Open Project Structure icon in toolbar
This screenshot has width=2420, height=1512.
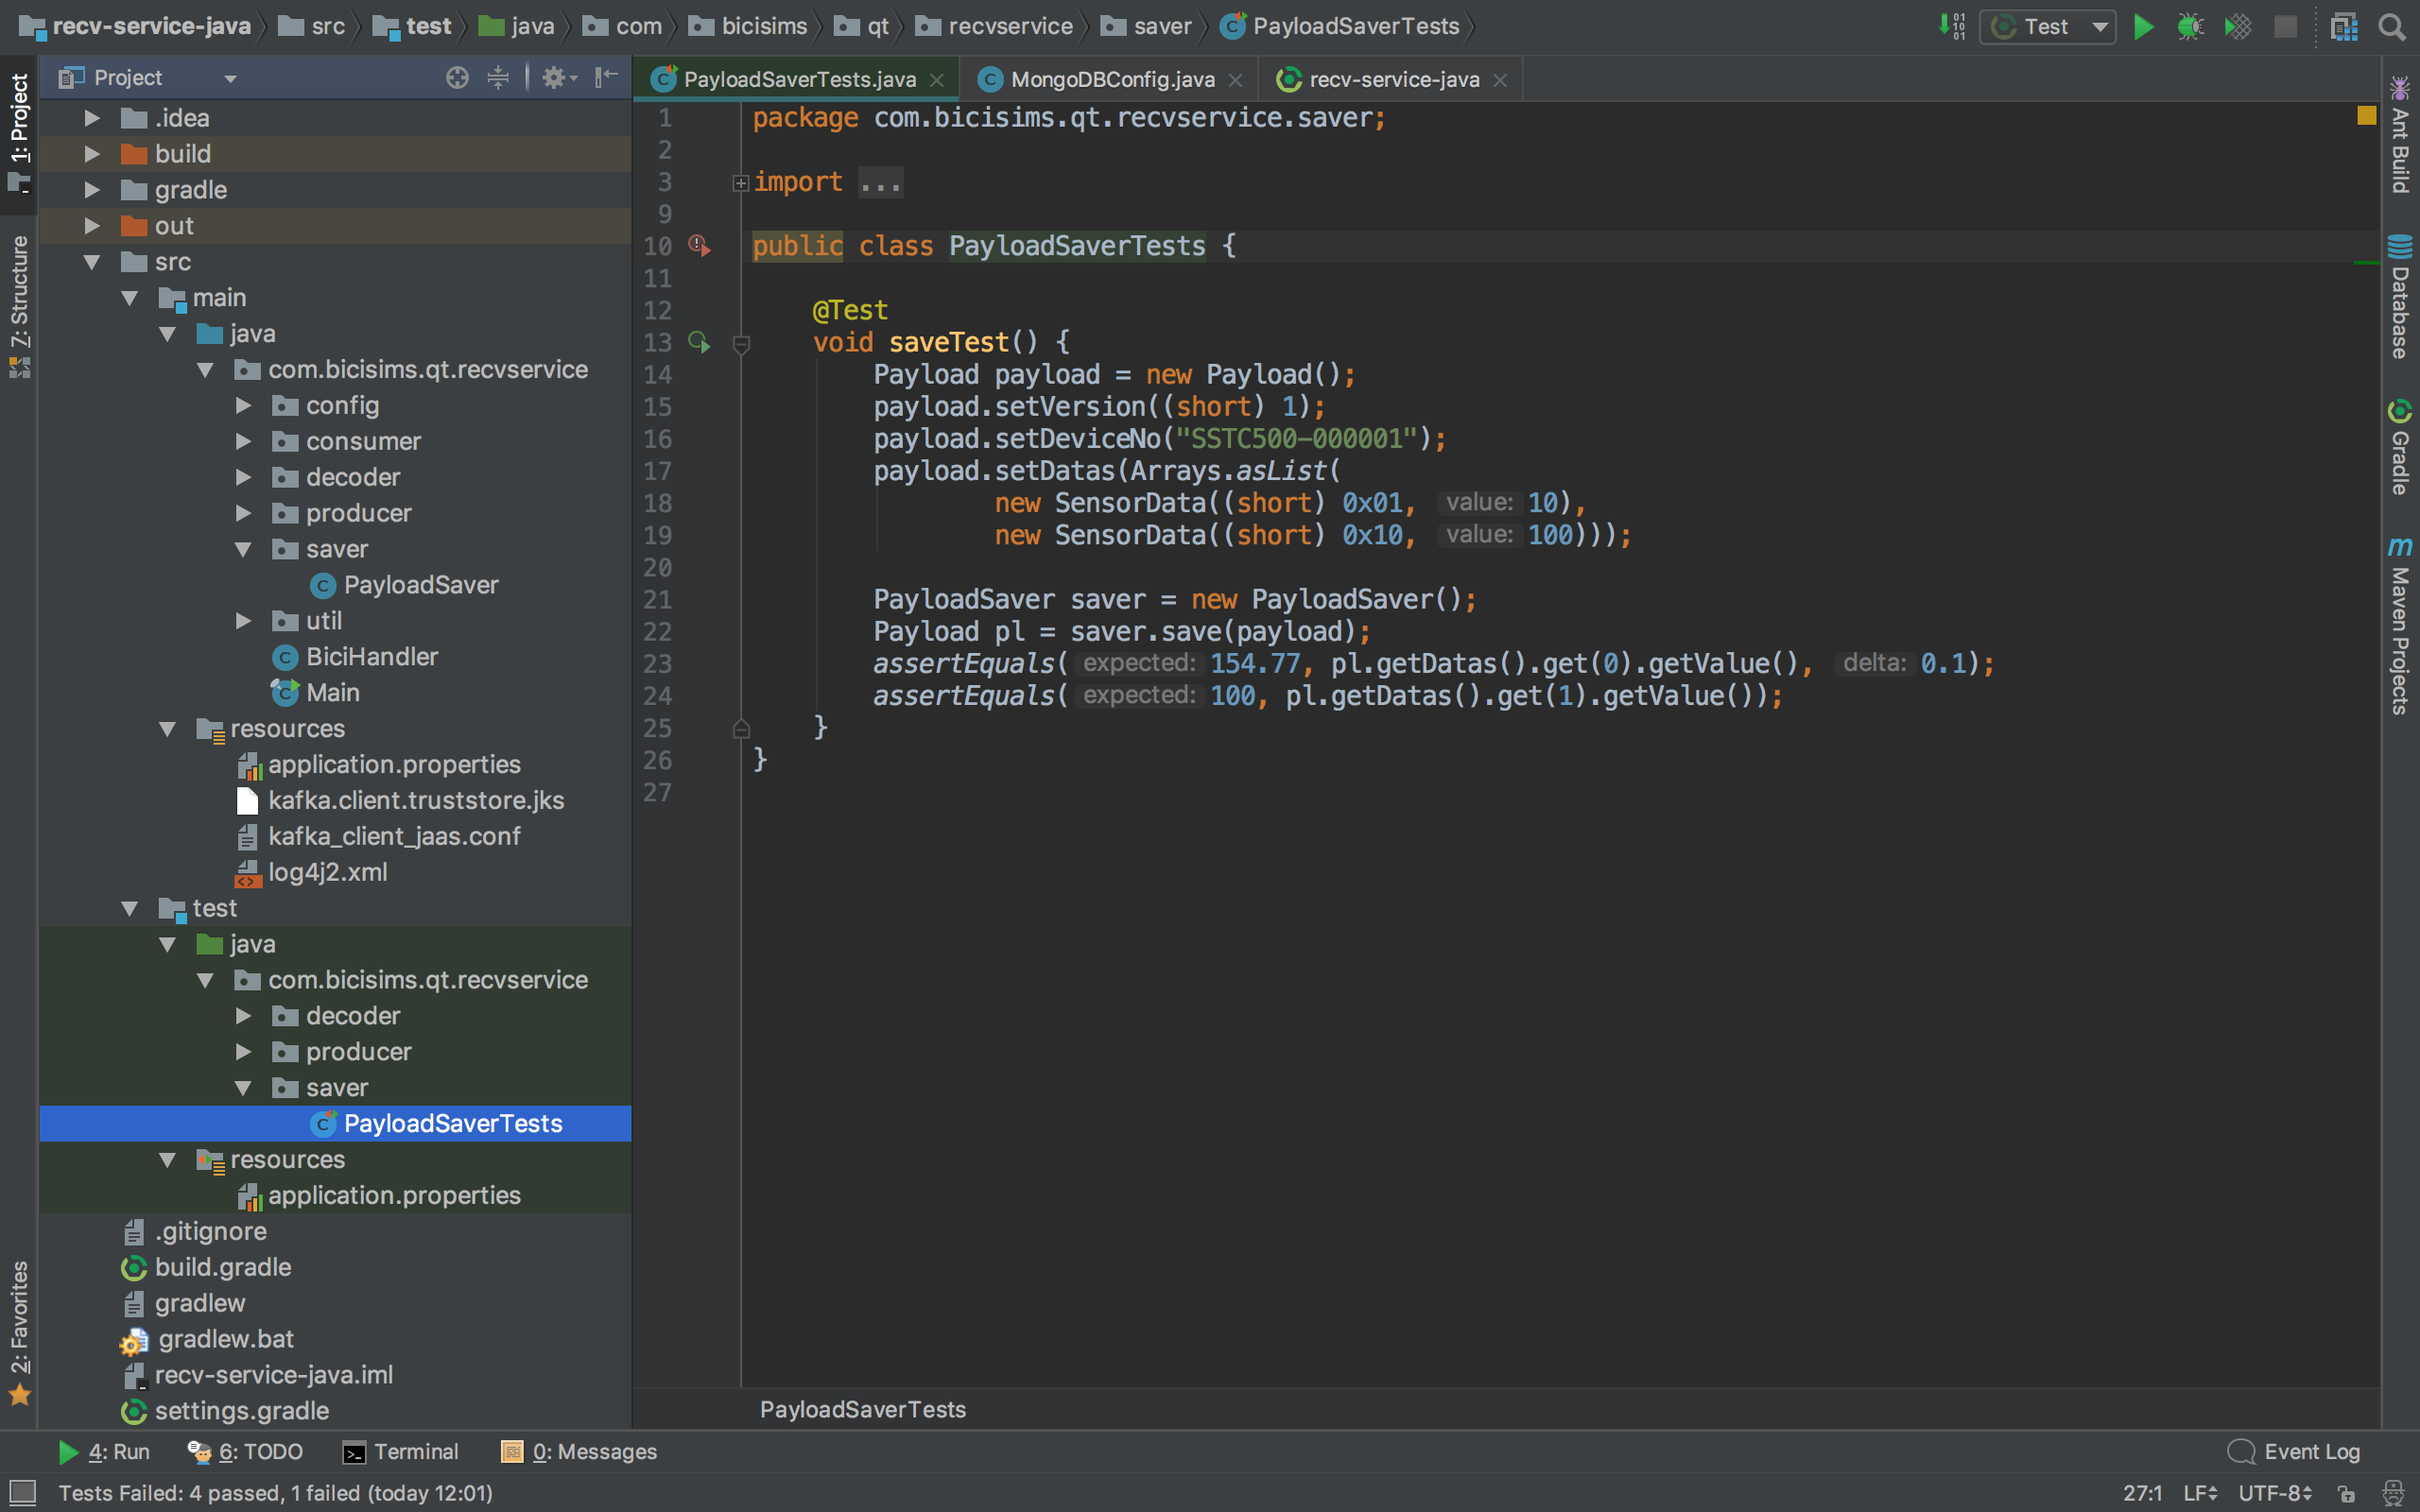click(x=2343, y=27)
